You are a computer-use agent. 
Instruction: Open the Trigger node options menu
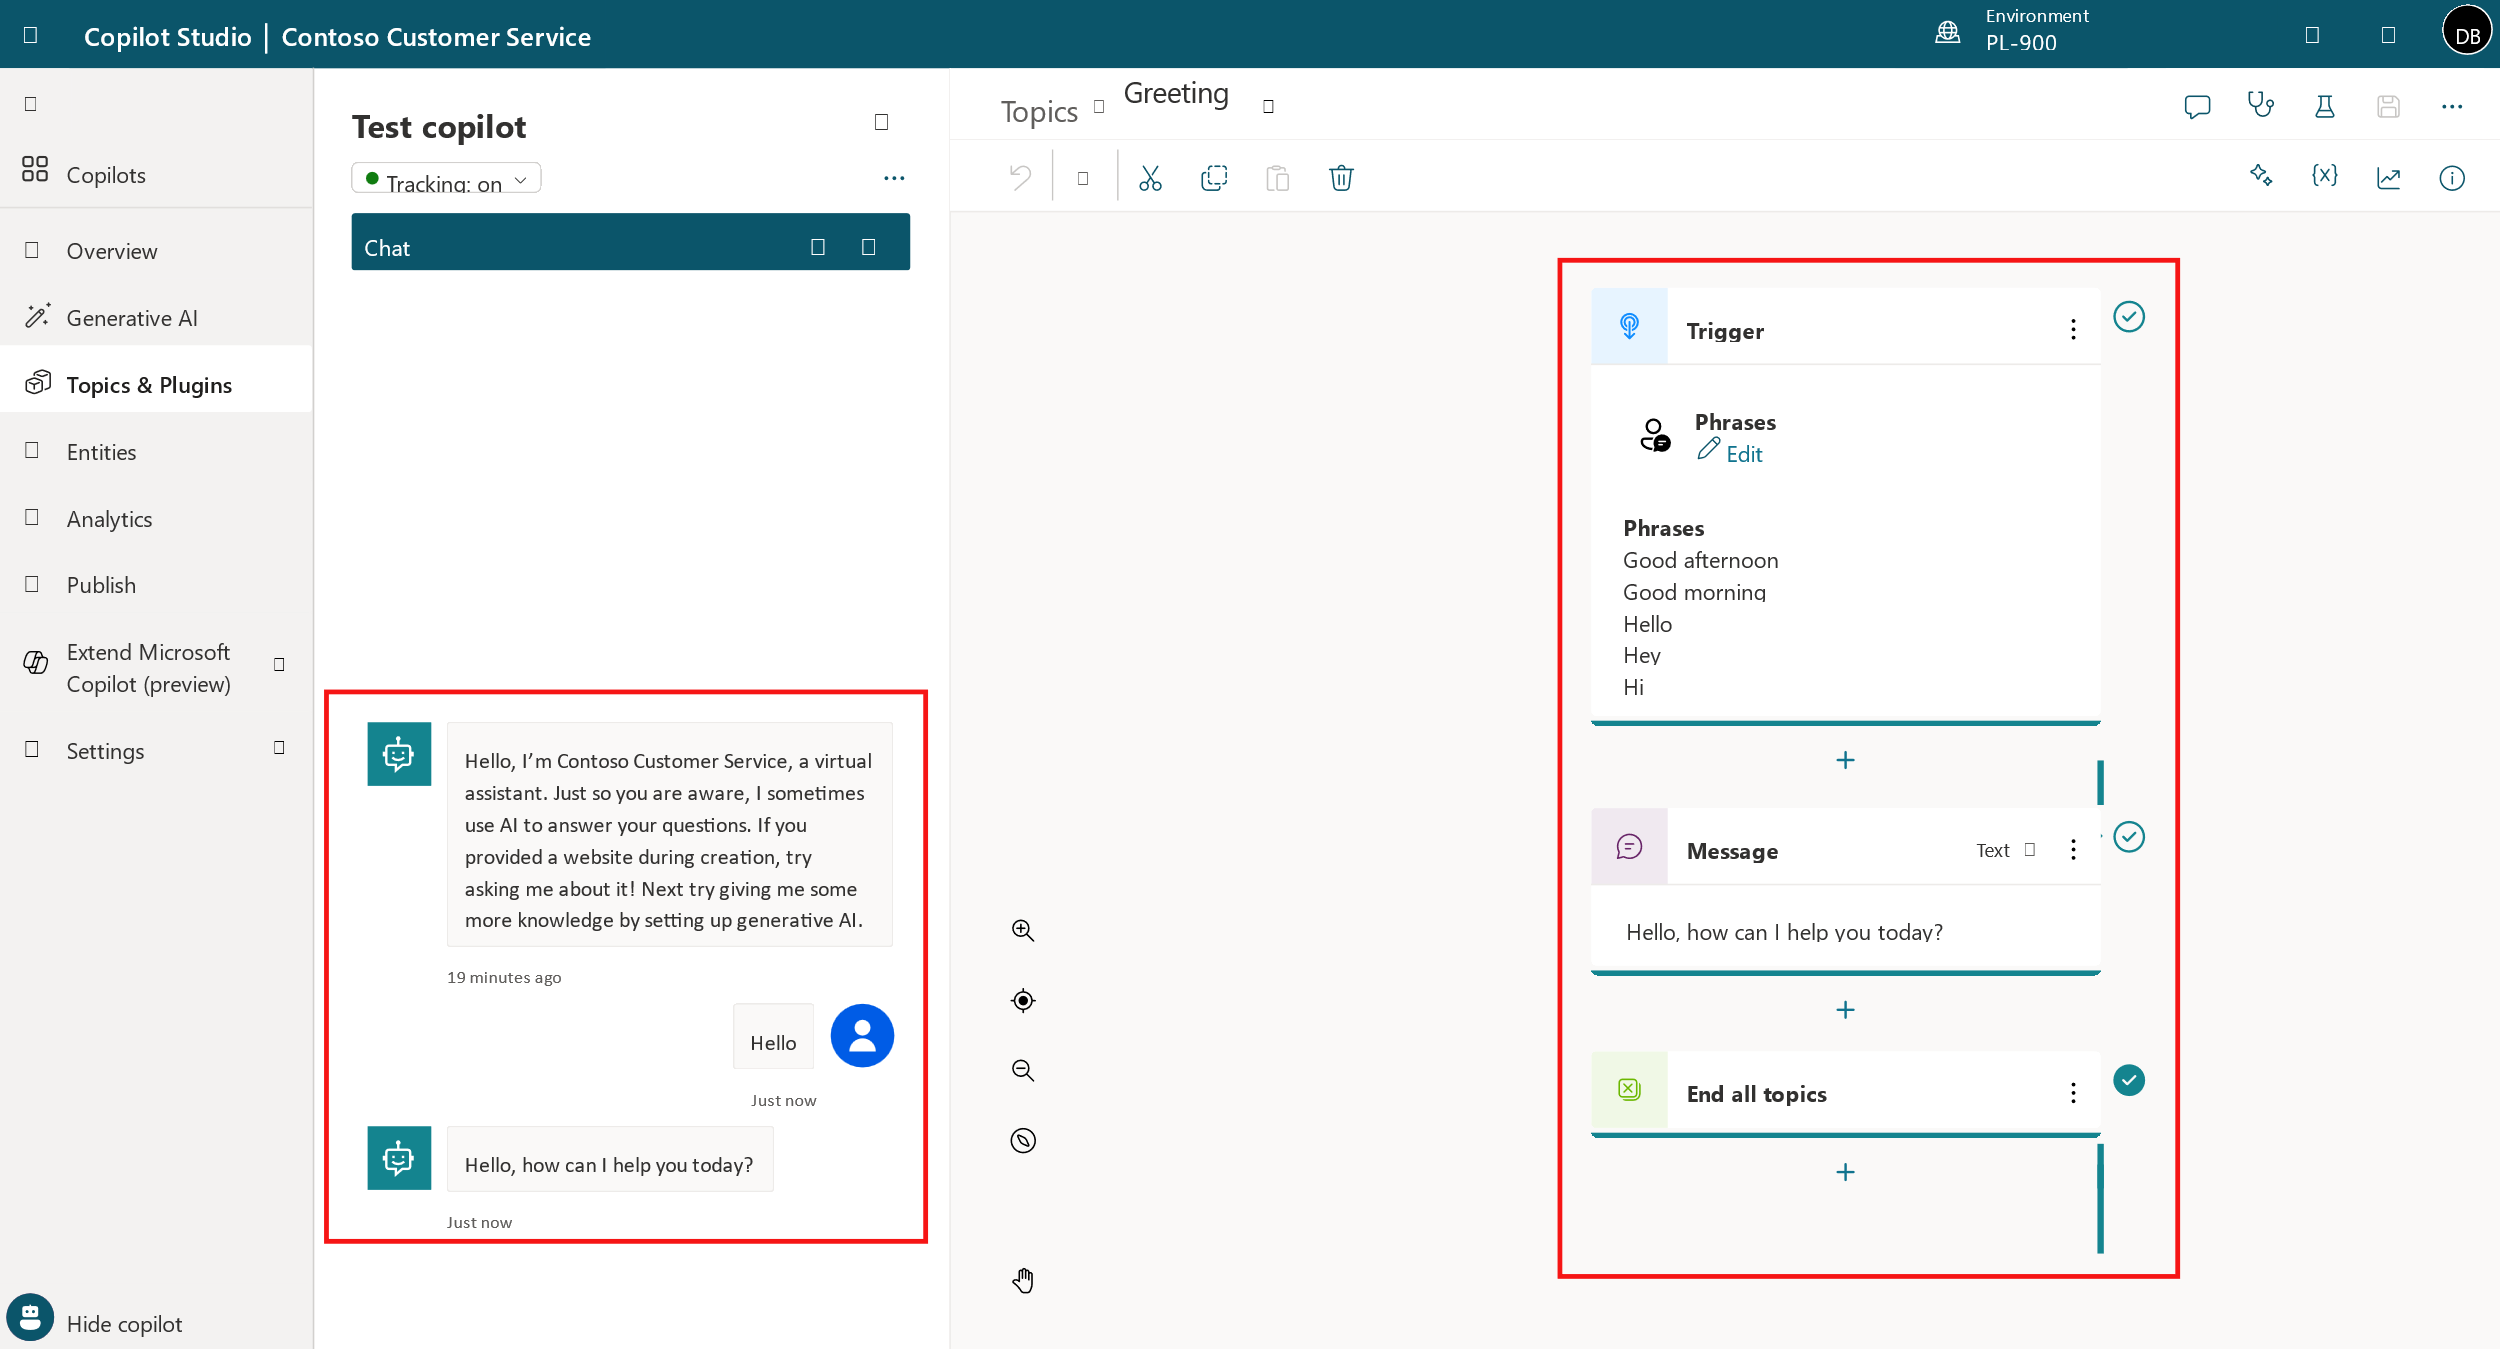(2073, 330)
